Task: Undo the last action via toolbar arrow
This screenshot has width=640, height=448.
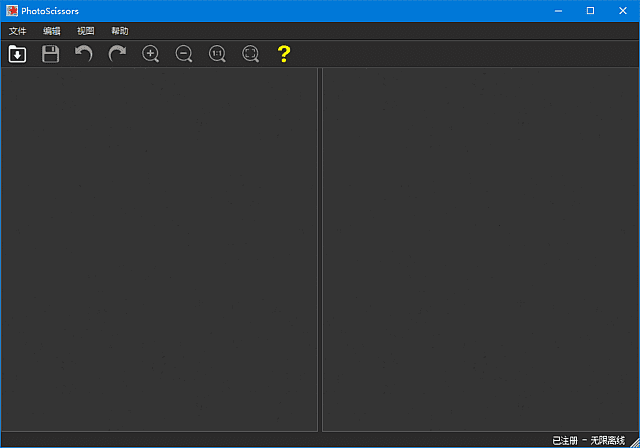Action: pyautogui.click(x=84, y=54)
